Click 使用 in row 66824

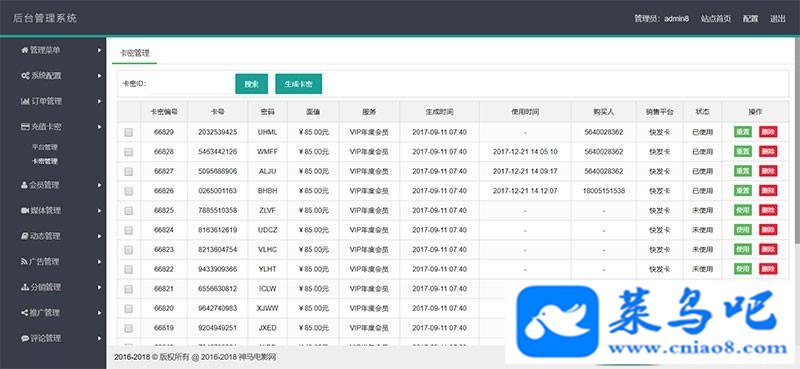pos(743,230)
